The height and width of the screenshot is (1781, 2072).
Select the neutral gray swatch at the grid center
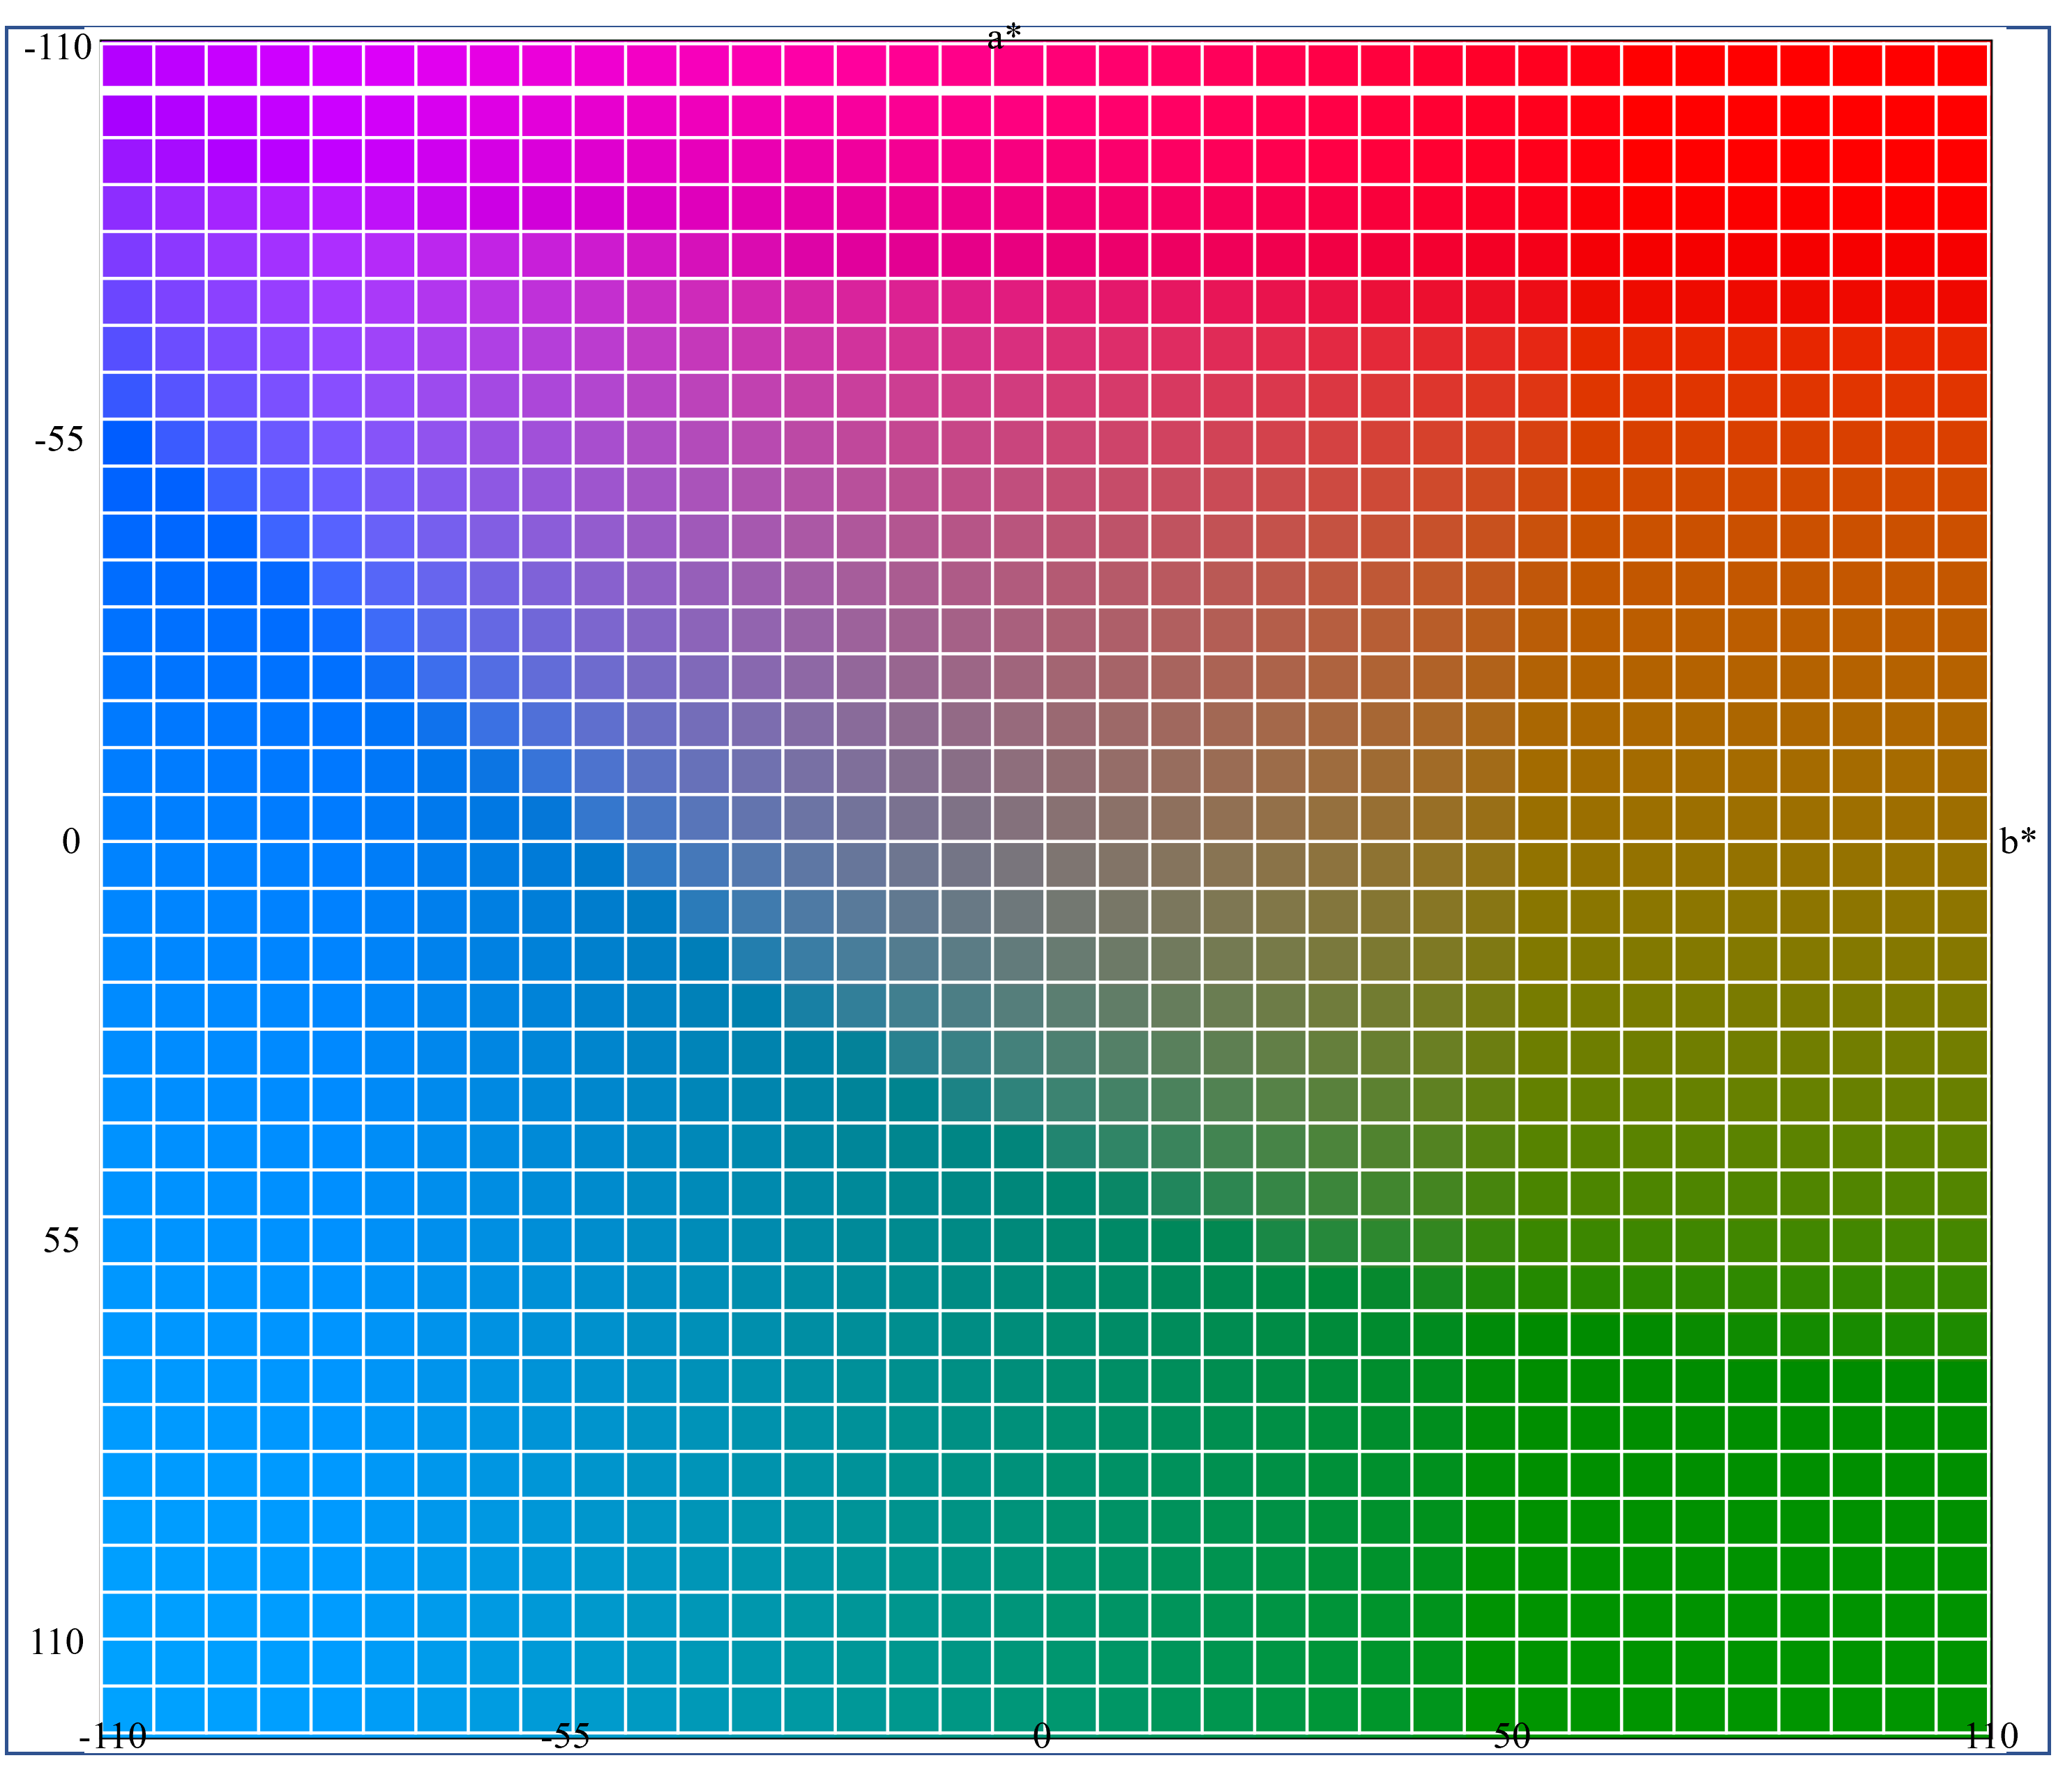point(1019,864)
